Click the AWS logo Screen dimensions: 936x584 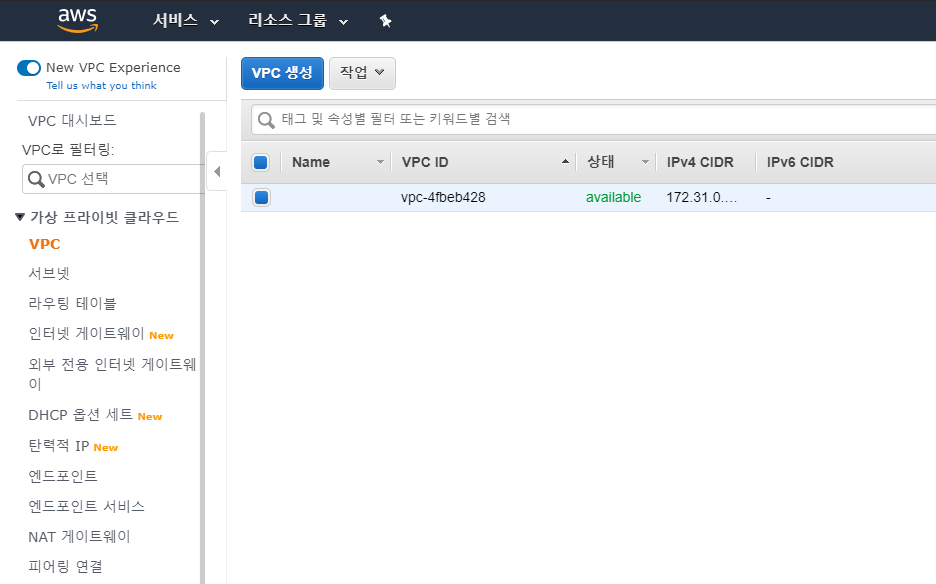(78, 20)
